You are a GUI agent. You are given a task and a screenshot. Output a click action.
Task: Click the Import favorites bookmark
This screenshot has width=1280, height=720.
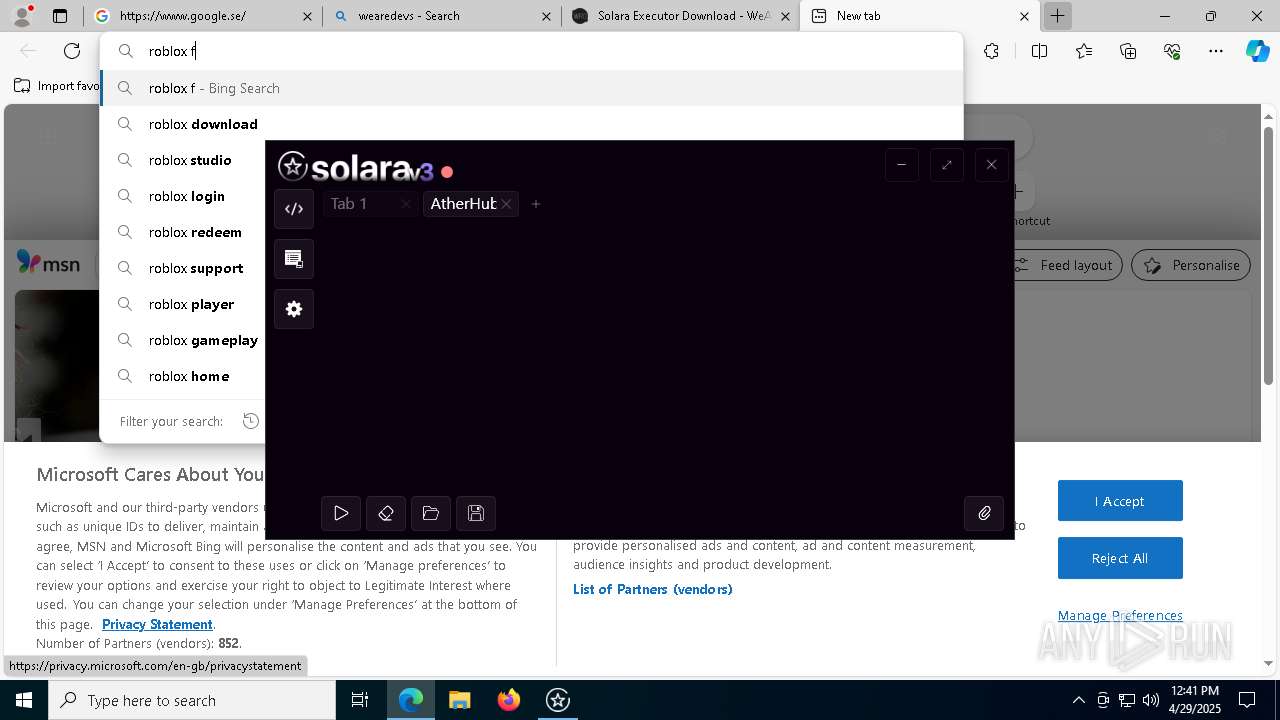tap(56, 86)
